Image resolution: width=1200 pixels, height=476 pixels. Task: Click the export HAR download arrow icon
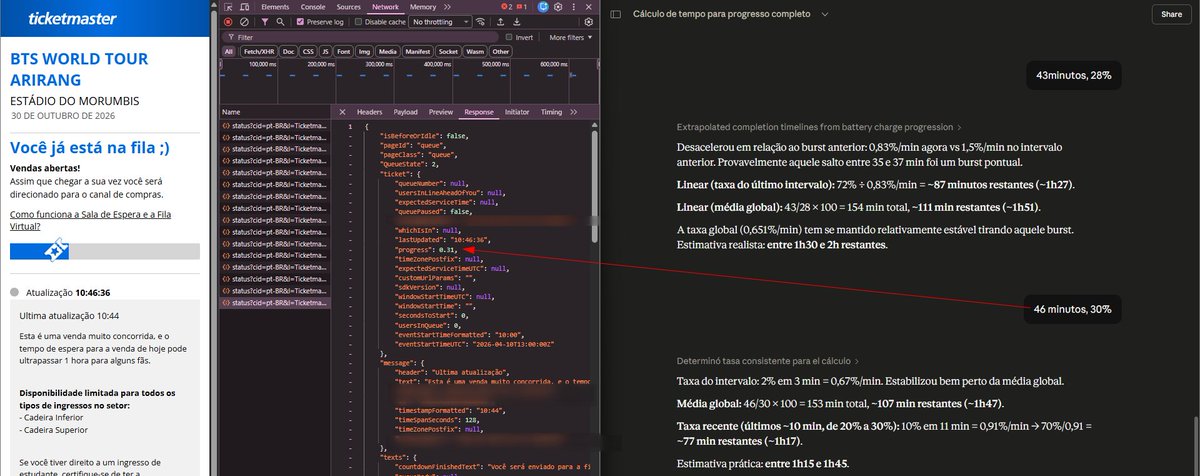pos(517,22)
